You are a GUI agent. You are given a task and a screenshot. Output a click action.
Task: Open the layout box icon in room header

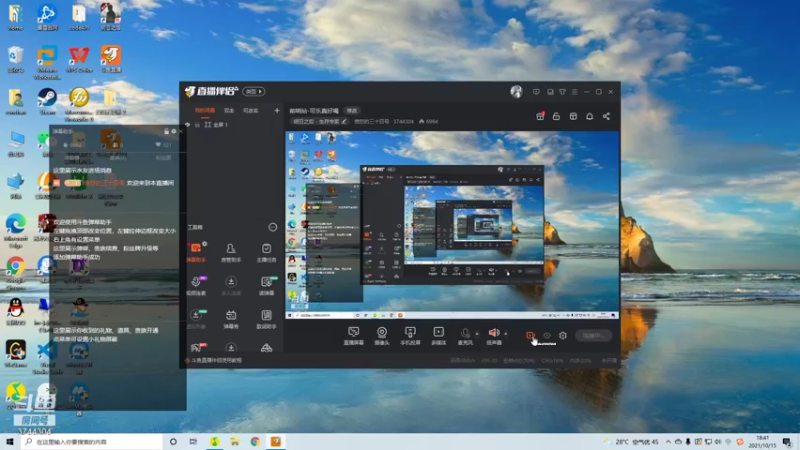point(573,116)
